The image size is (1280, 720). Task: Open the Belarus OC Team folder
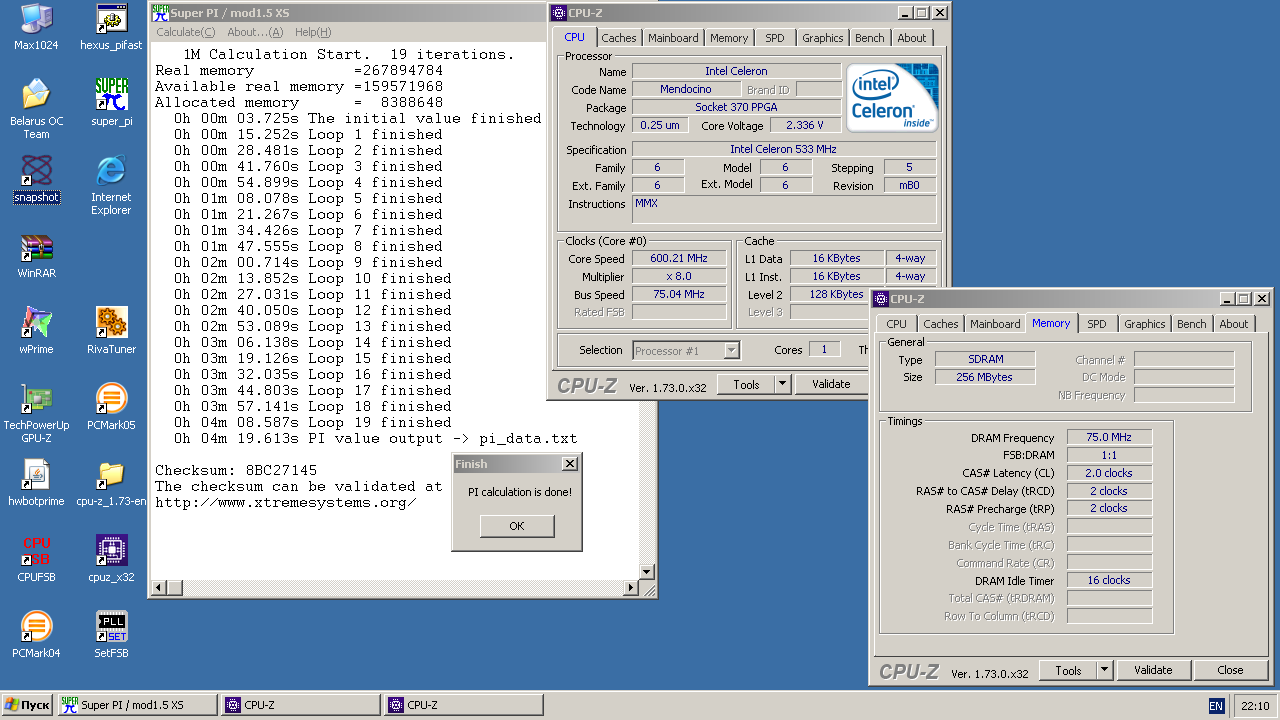click(x=36, y=108)
